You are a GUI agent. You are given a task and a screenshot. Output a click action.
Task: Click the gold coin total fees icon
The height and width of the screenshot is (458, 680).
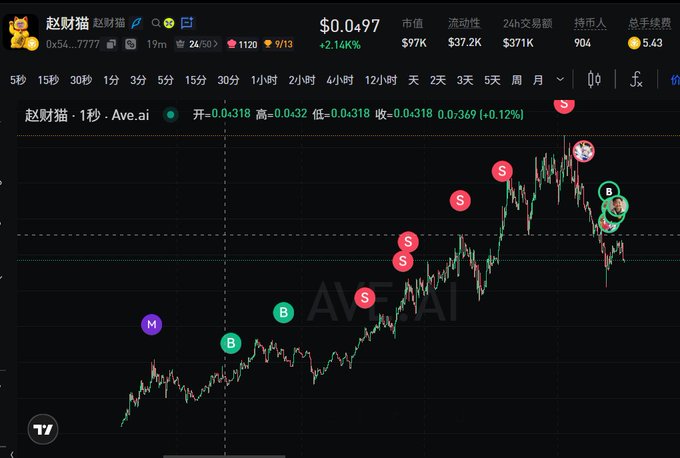634,43
